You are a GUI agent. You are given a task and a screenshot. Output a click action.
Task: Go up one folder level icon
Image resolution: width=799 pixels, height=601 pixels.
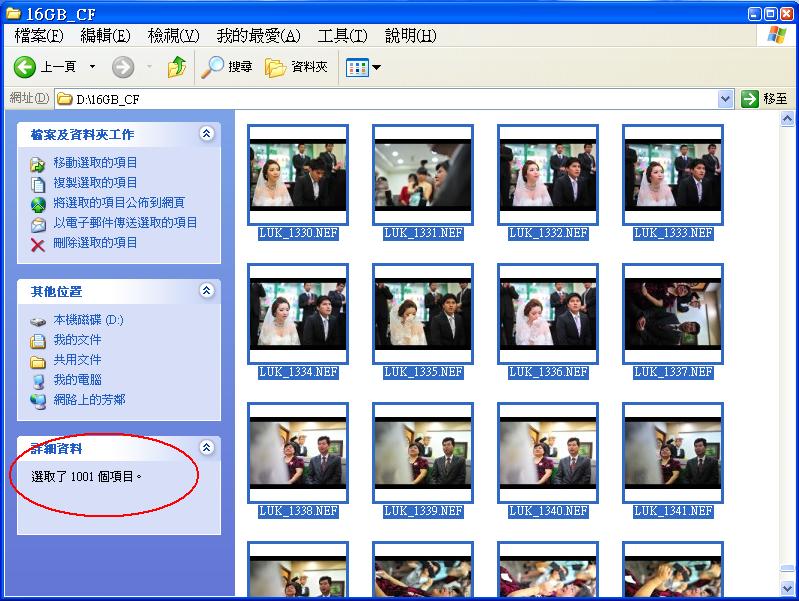coord(177,67)
